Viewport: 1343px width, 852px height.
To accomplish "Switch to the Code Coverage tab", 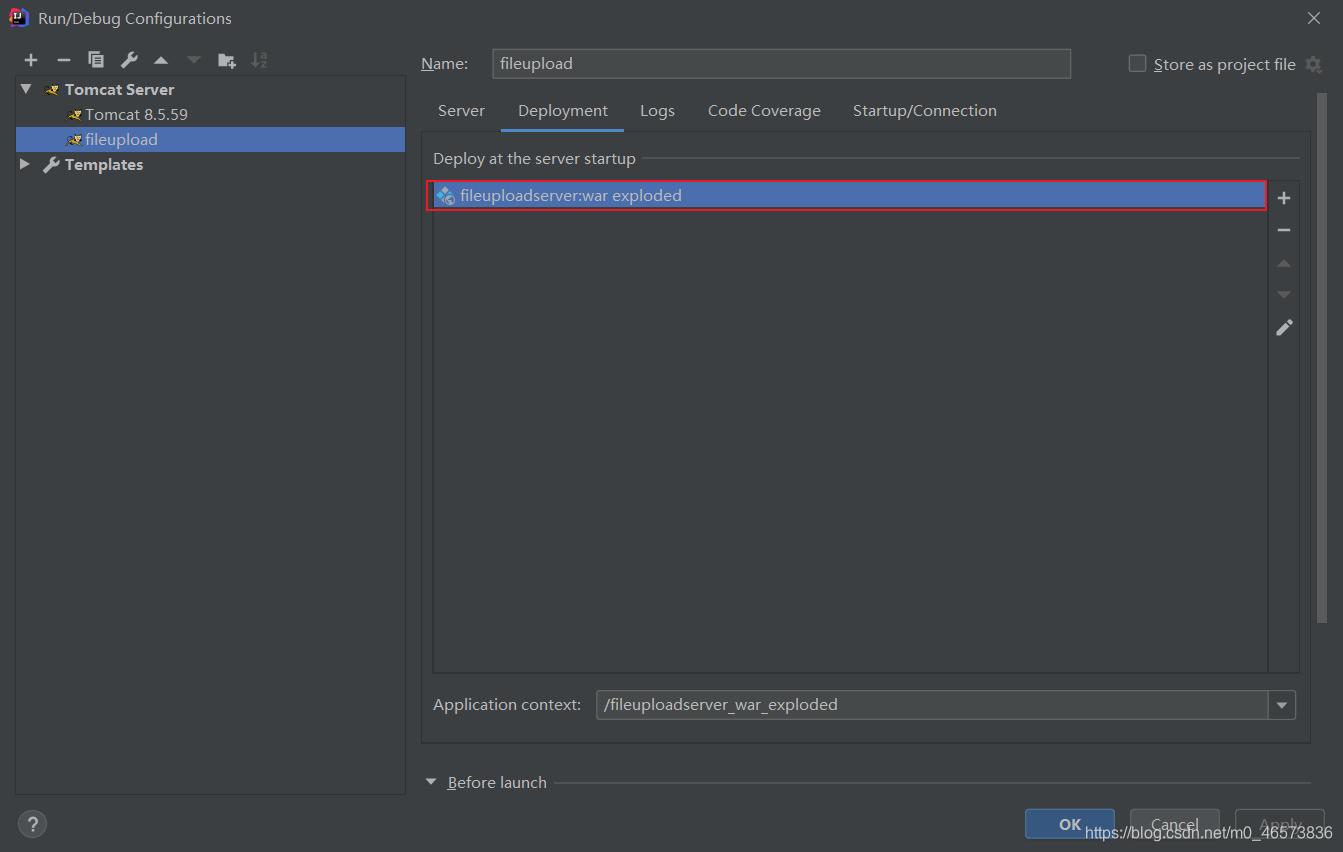I will (x=764, y=111).
